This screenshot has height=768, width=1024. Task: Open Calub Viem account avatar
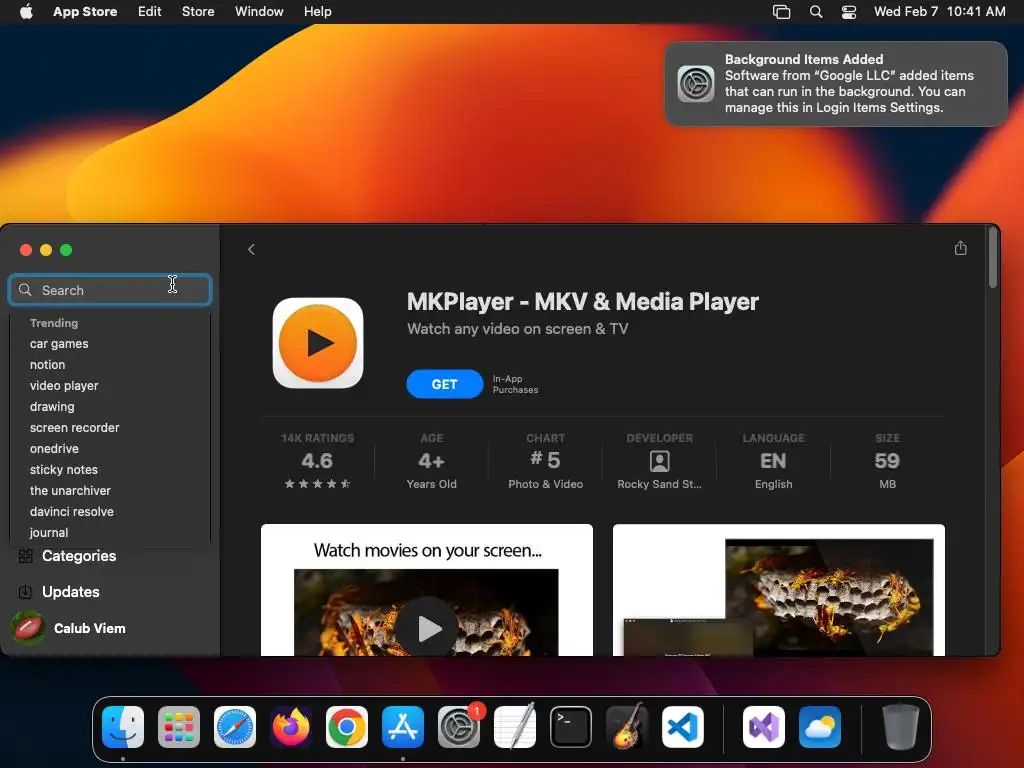coord(27,628)
